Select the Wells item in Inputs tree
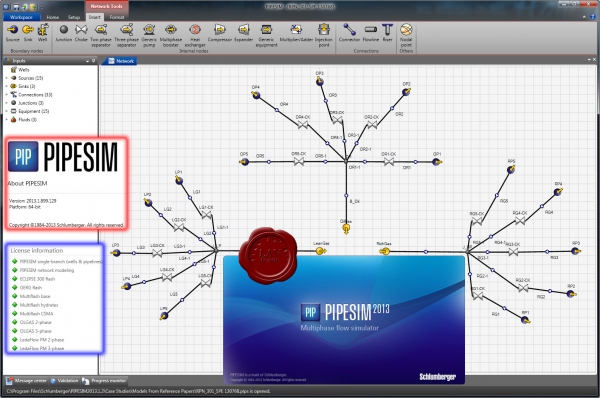Viewport: 600px width, 398px height. (20, 70)
